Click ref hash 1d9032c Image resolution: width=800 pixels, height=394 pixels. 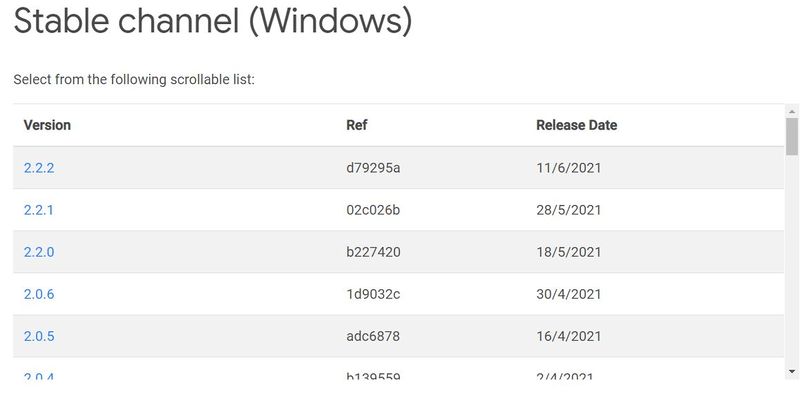pyautogui.click(x=373, y=294)
